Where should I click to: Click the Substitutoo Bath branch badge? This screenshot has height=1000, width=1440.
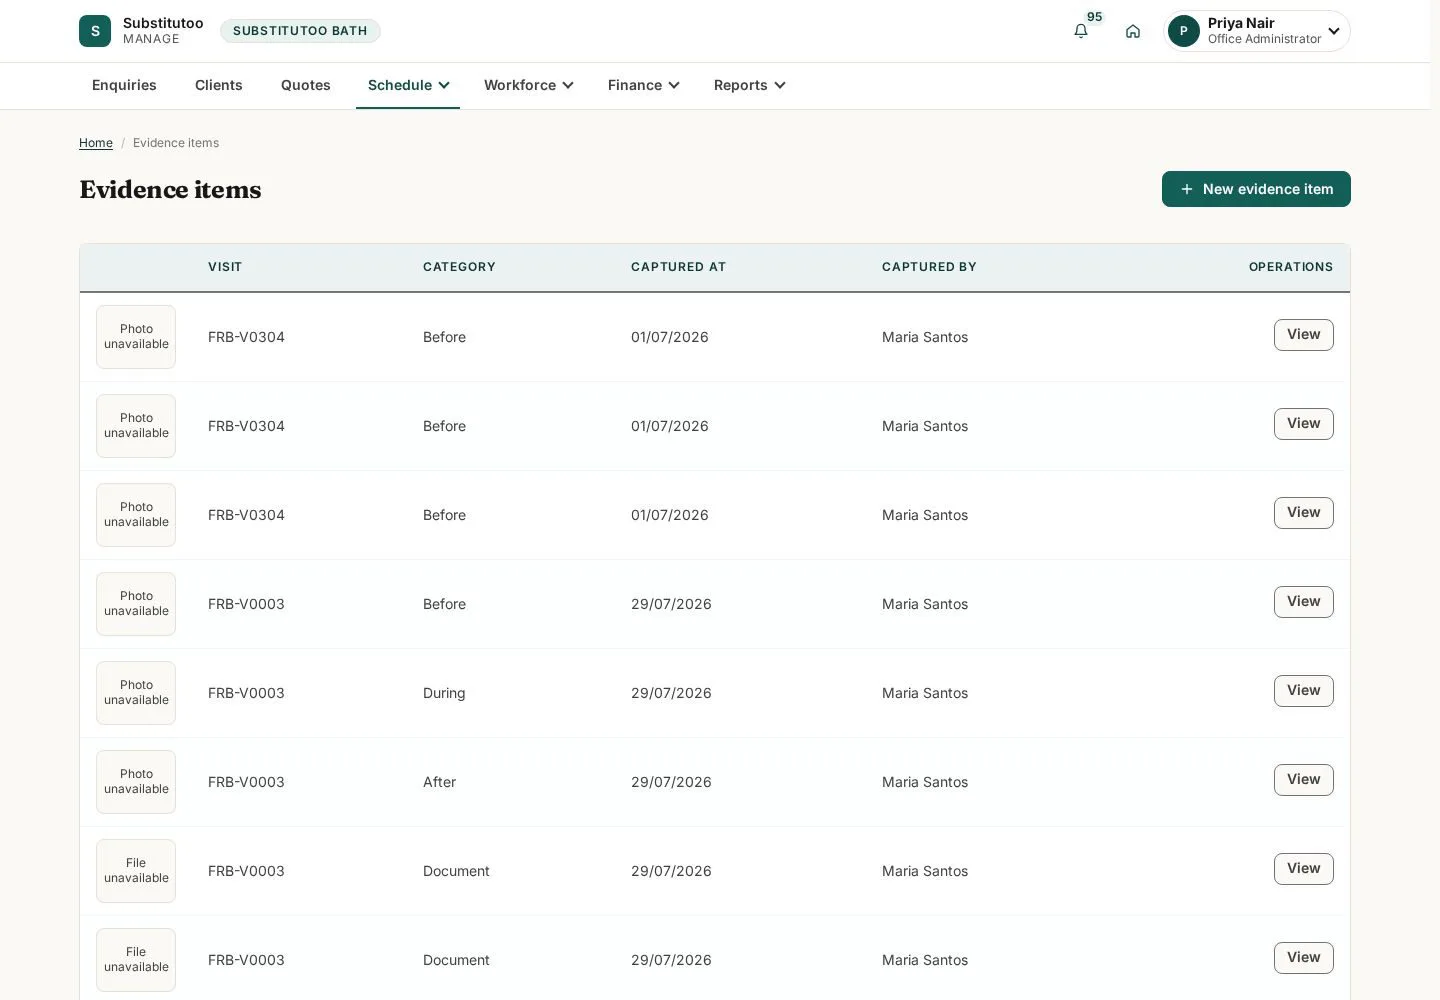pyautogui.click(x=300, y=31)
